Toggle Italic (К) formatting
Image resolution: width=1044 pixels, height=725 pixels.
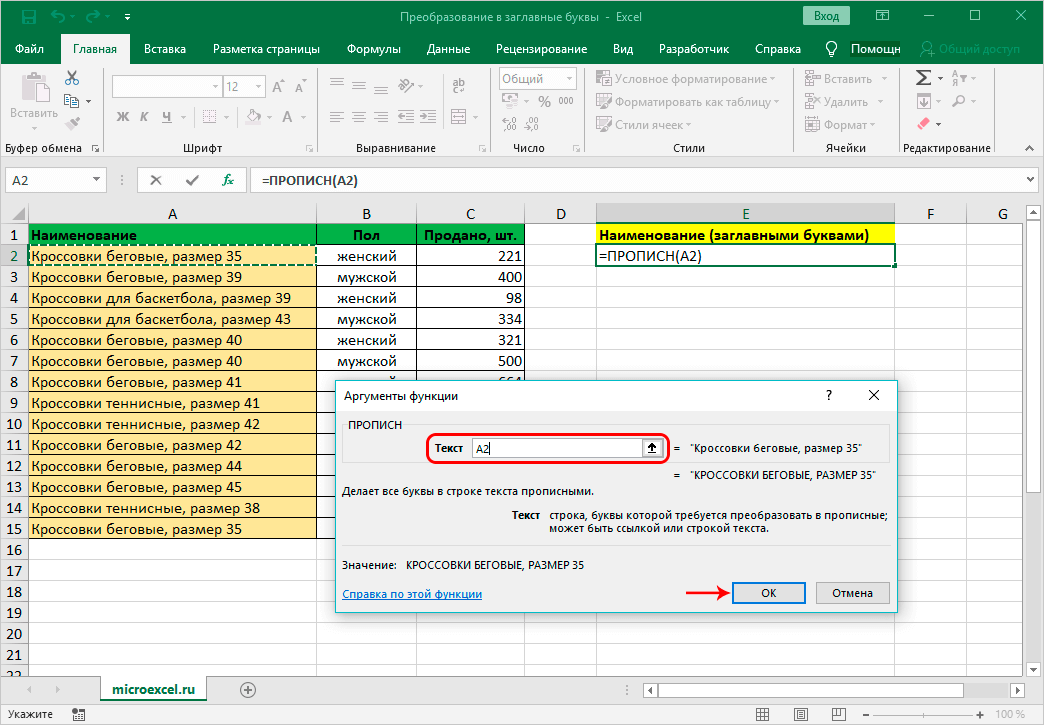coord(144,117)
